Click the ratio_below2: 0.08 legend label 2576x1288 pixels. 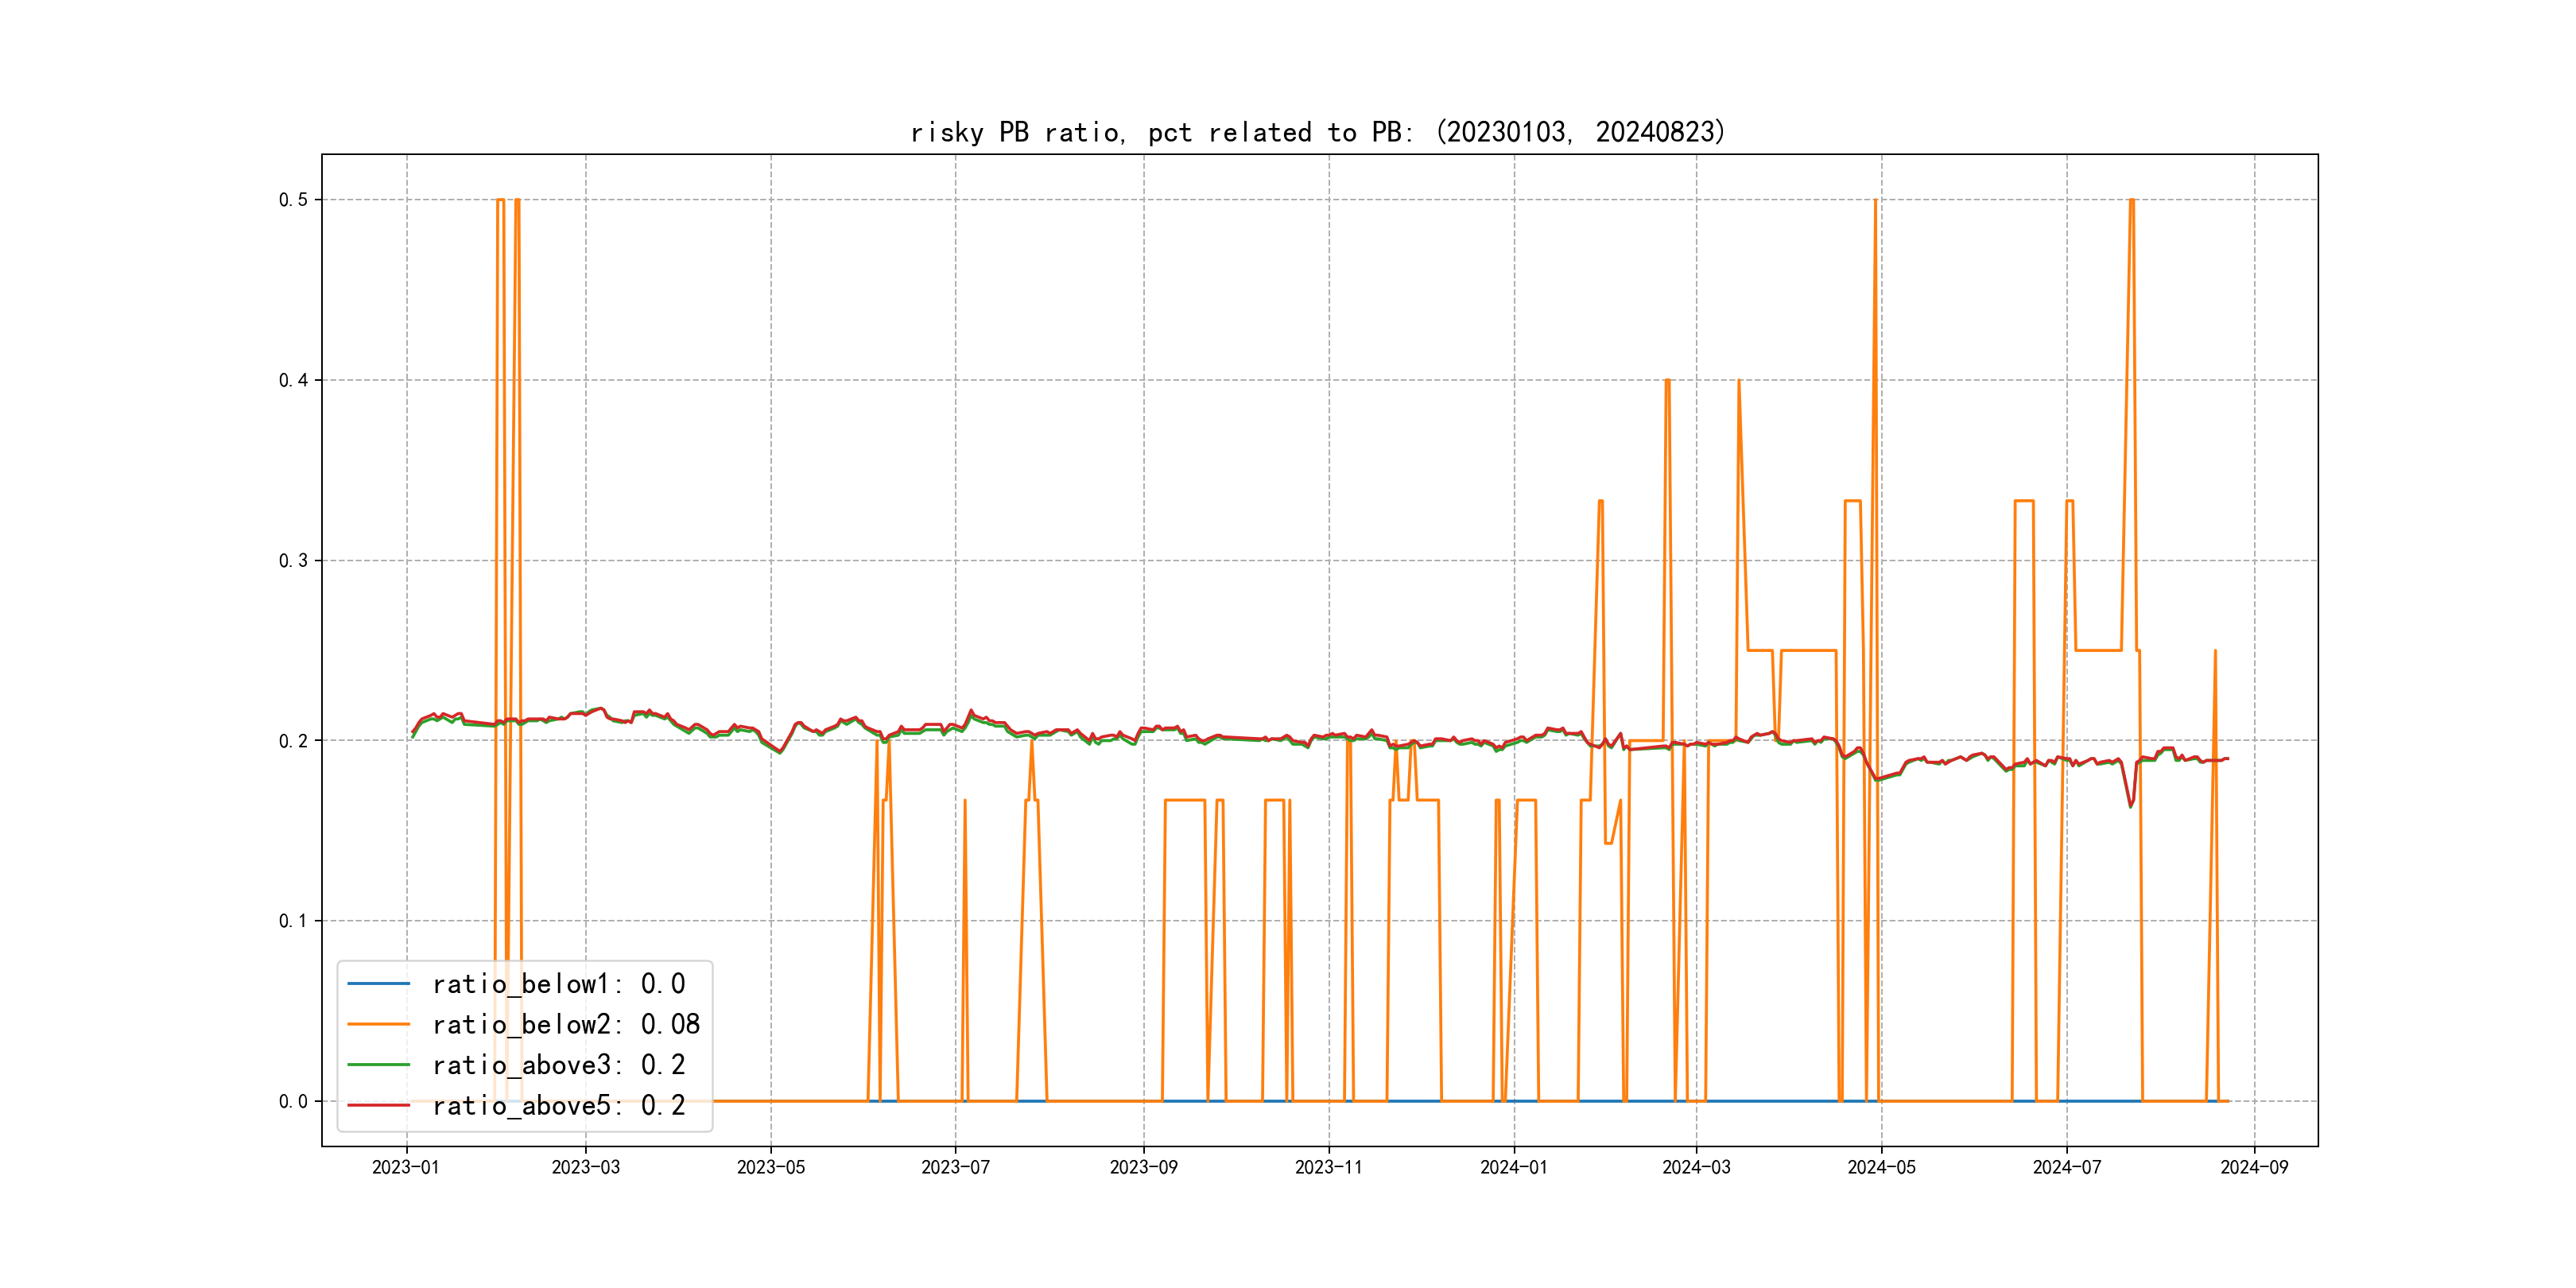pos(565,1025)
